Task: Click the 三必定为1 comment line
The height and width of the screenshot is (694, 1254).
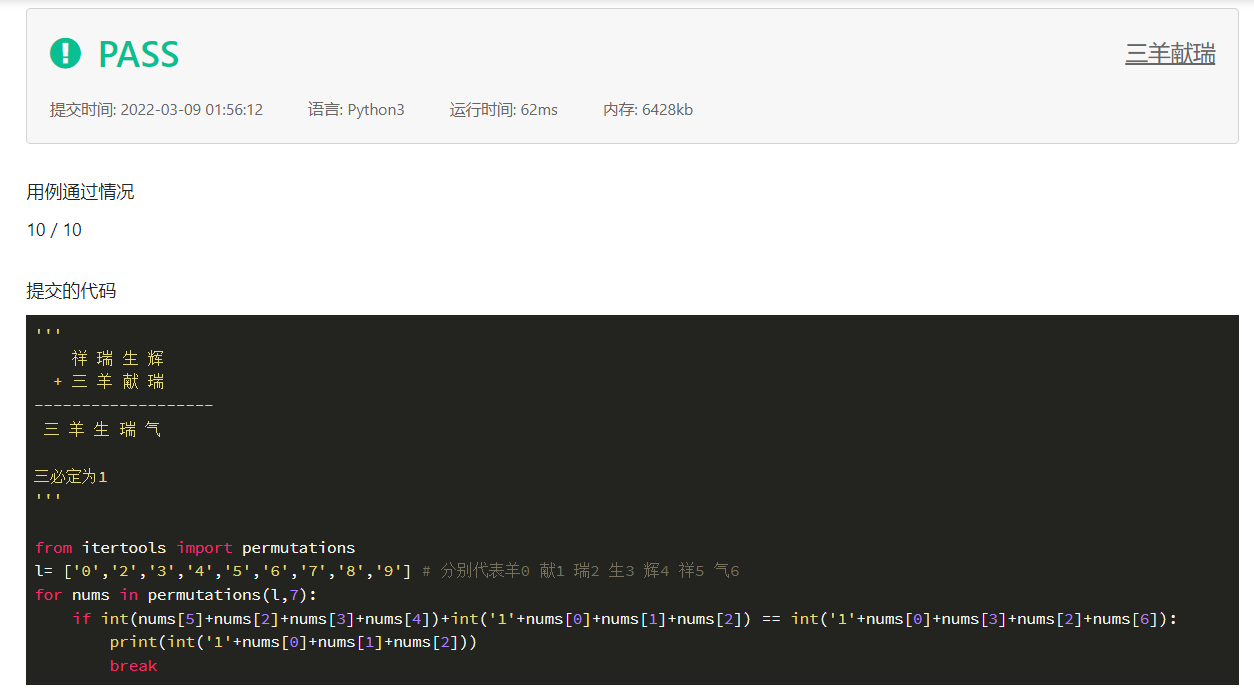Action: [x=70, y=476]
